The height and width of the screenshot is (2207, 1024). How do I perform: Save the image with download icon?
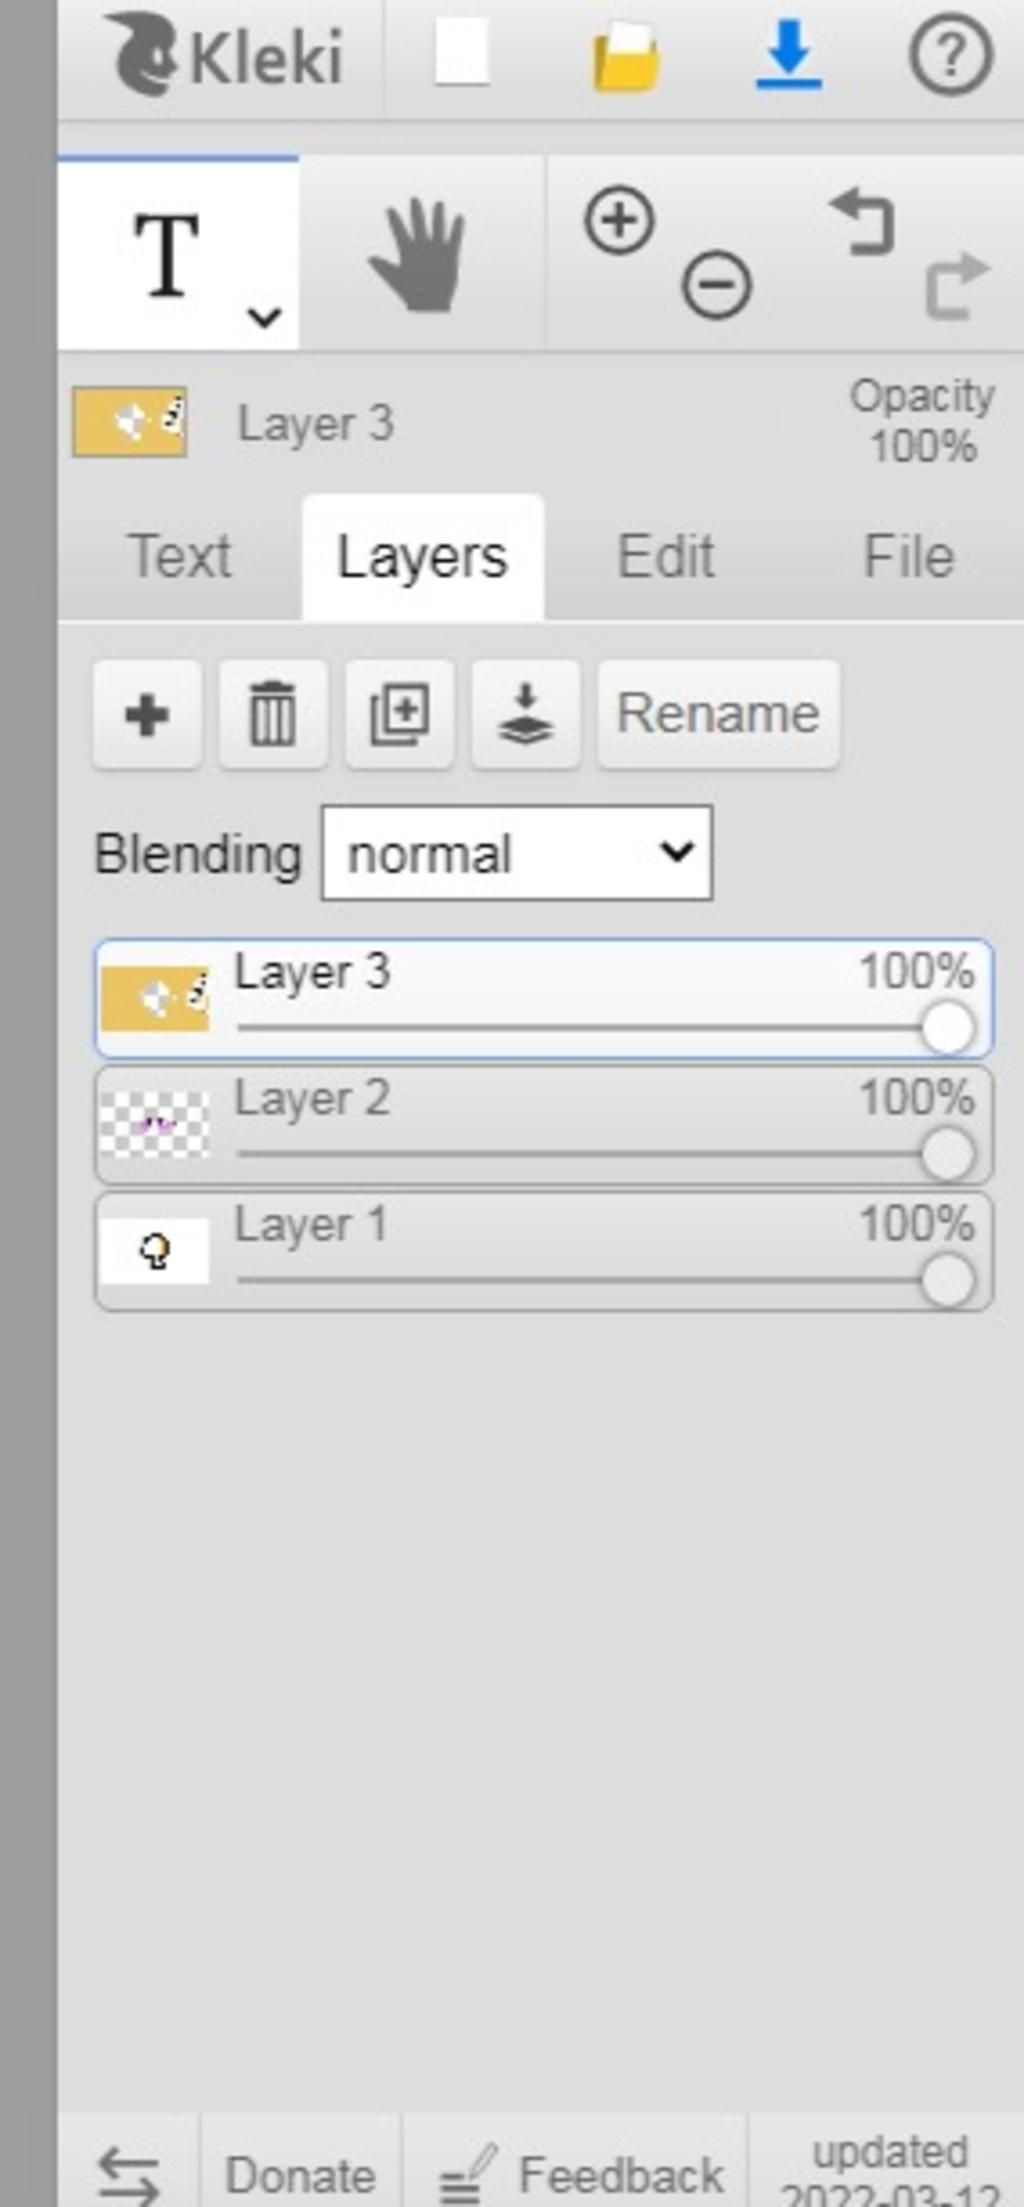788,56
